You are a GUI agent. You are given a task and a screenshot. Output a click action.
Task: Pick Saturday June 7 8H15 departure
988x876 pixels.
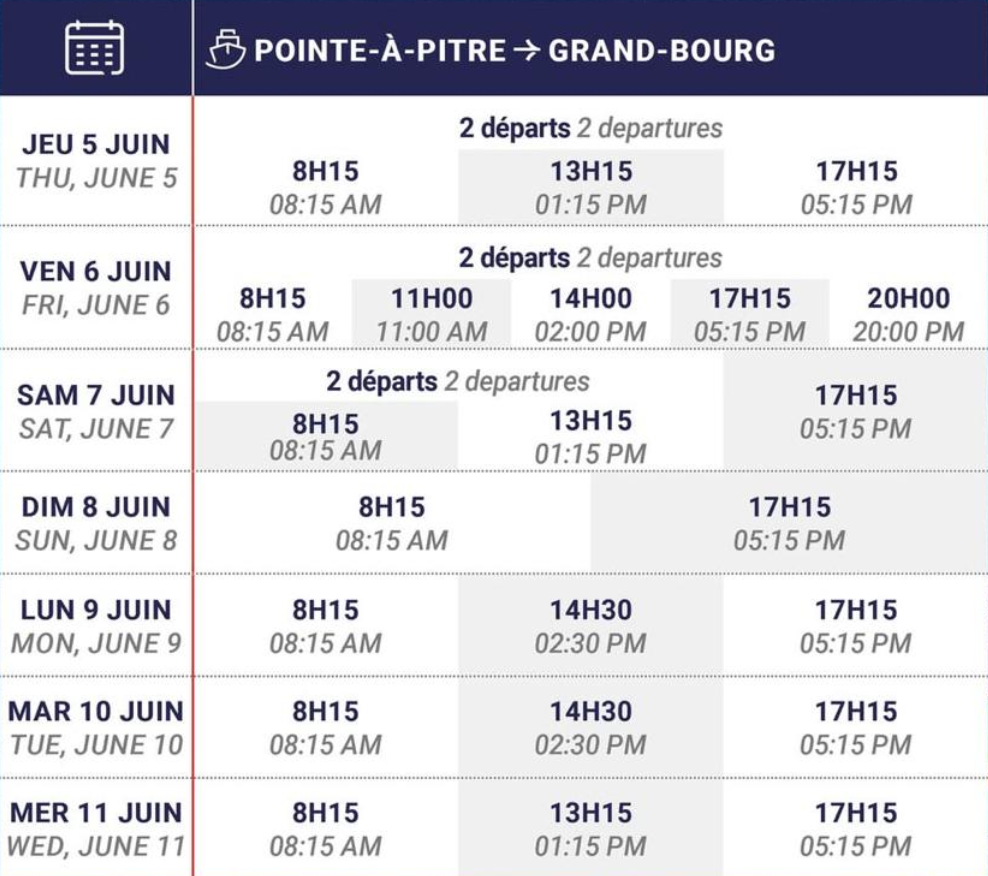[x=326, y=436]
